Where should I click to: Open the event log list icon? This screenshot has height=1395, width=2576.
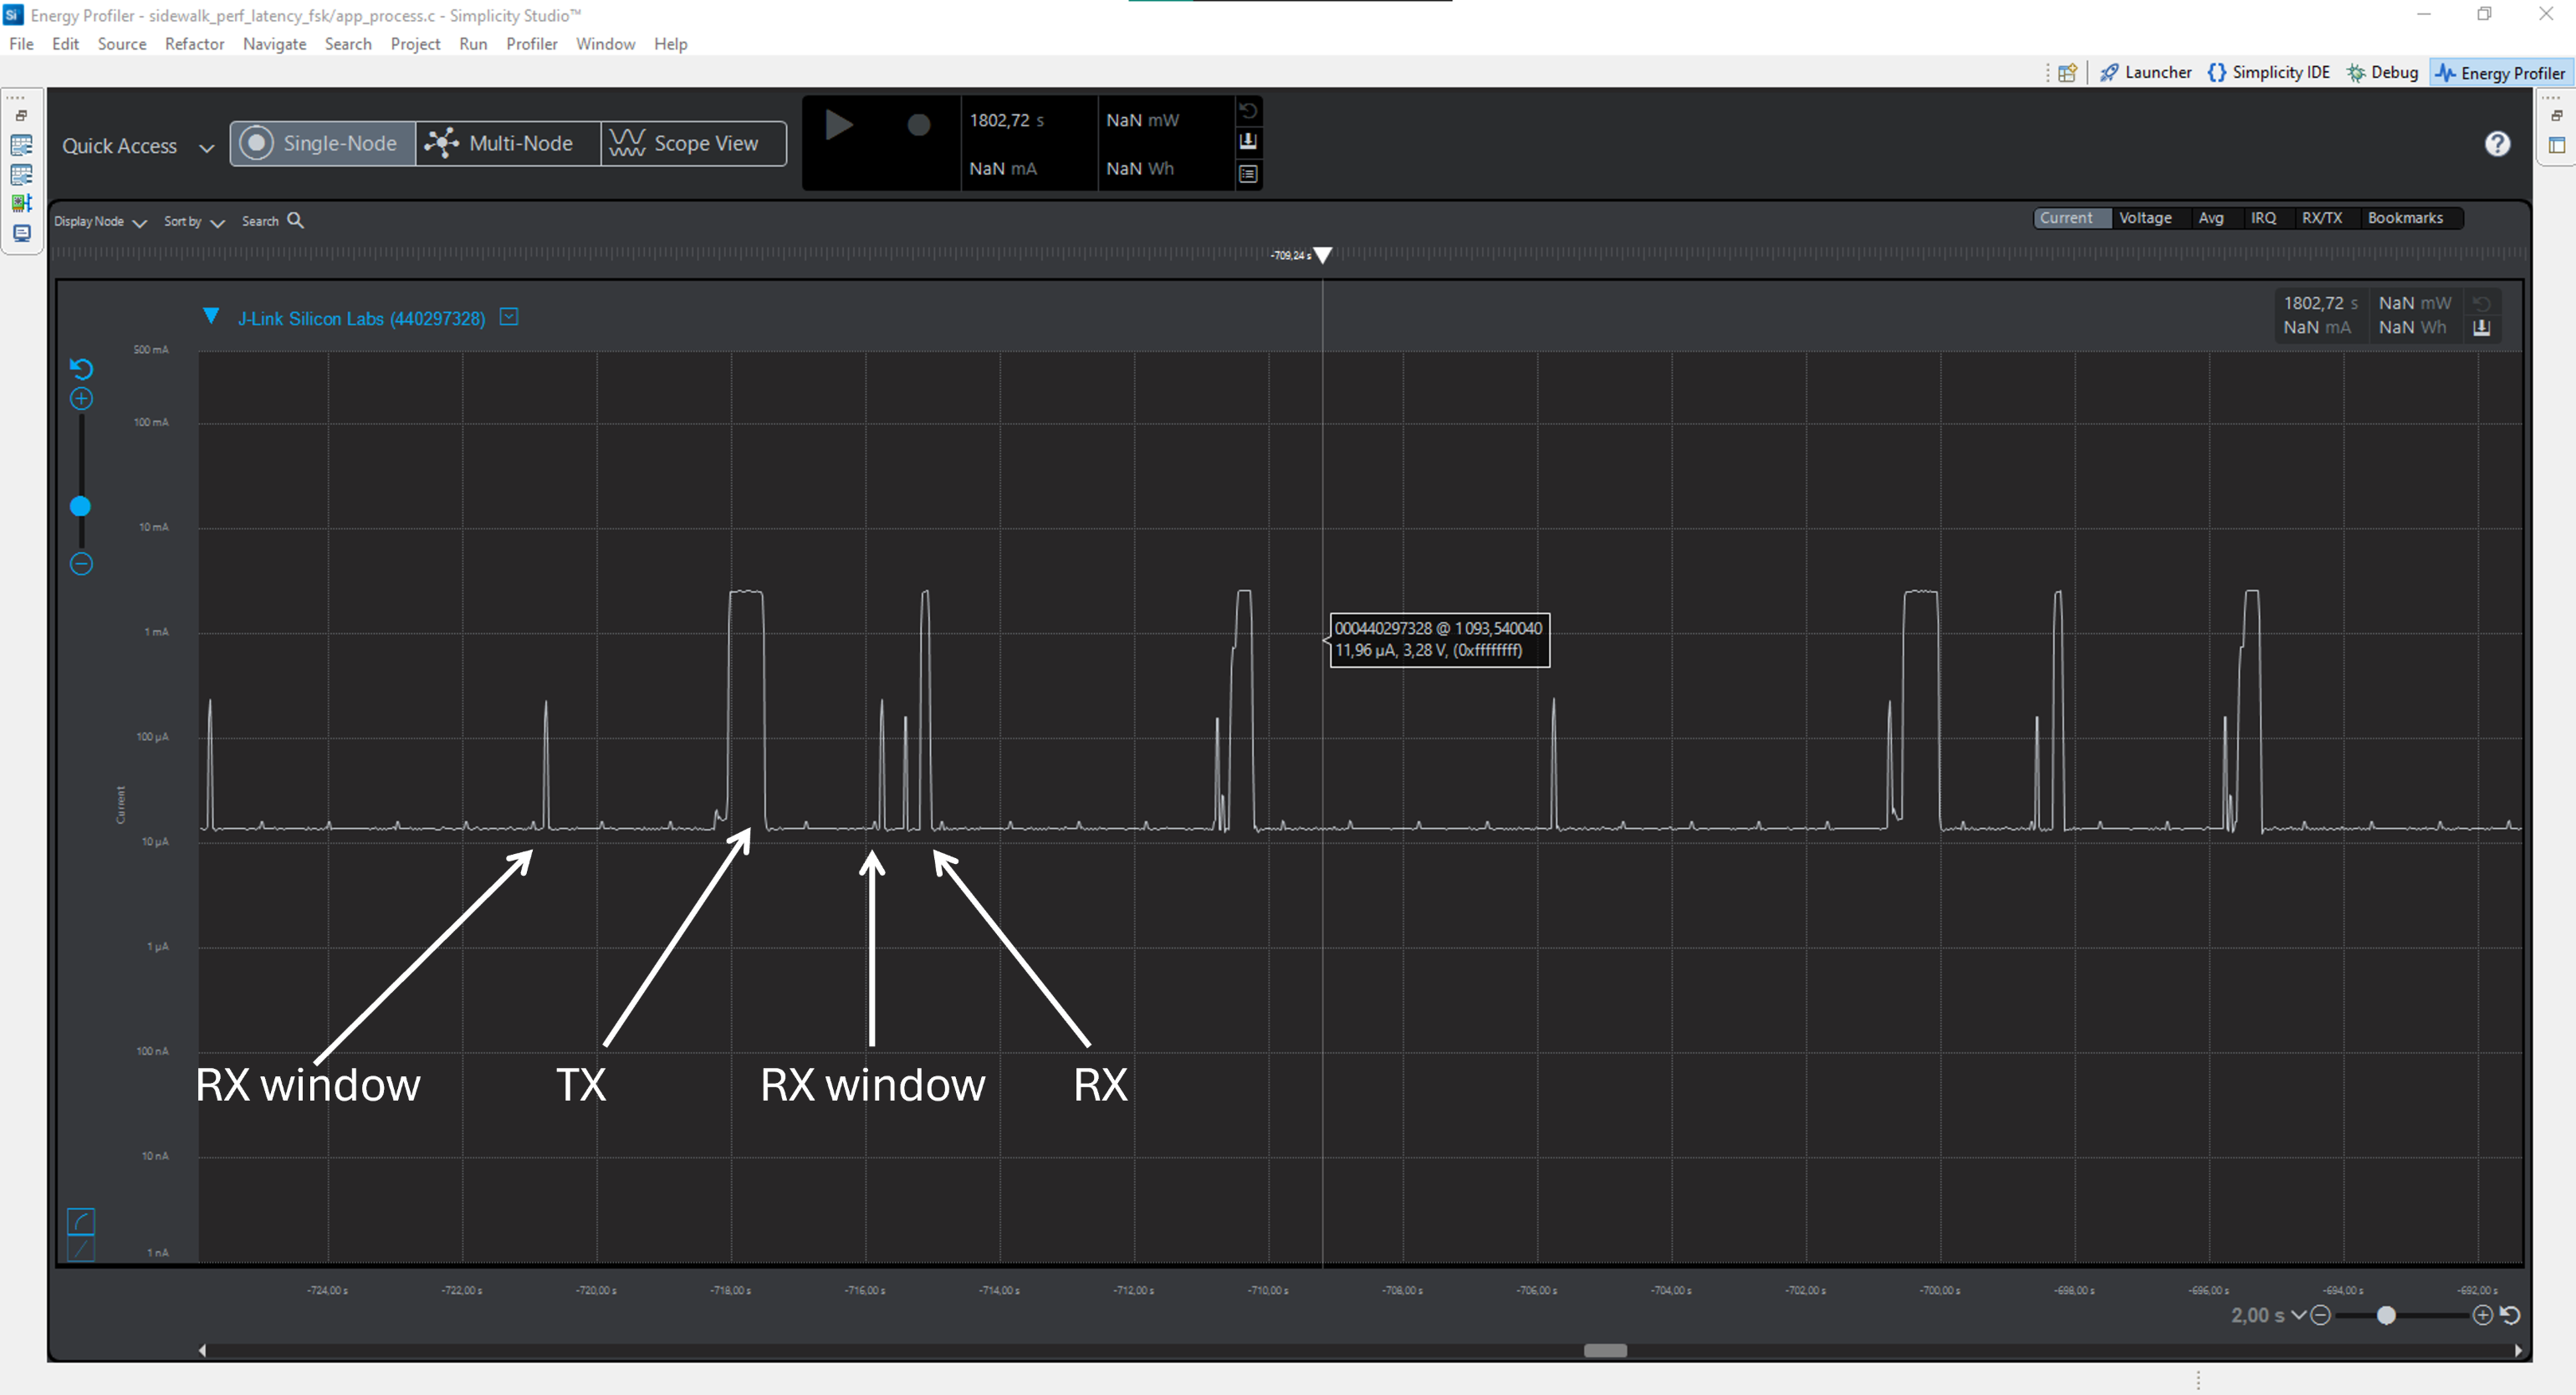(1248, 174)
